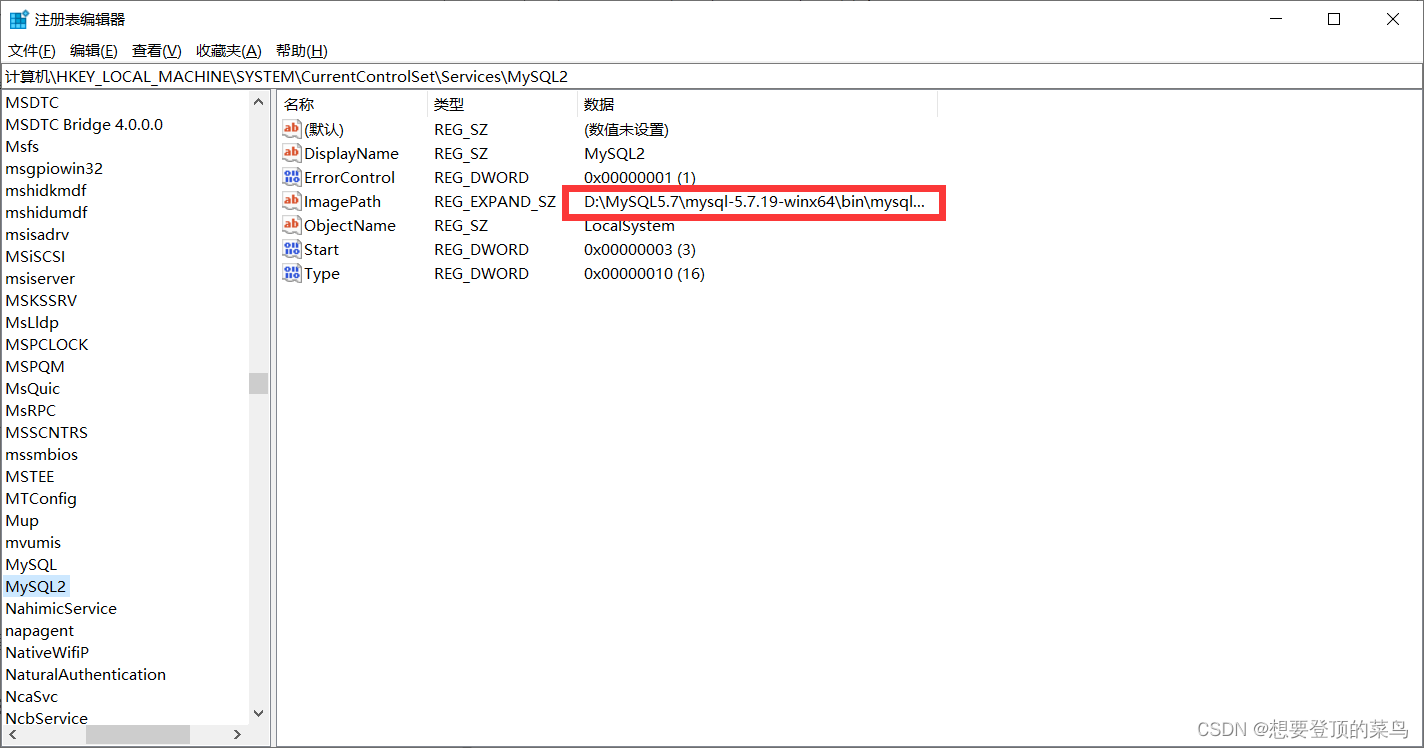The height and width of the screenshot is (748, 1424).
Task: Click the binary icon next to ErrorControl
Action: point(292,177)
